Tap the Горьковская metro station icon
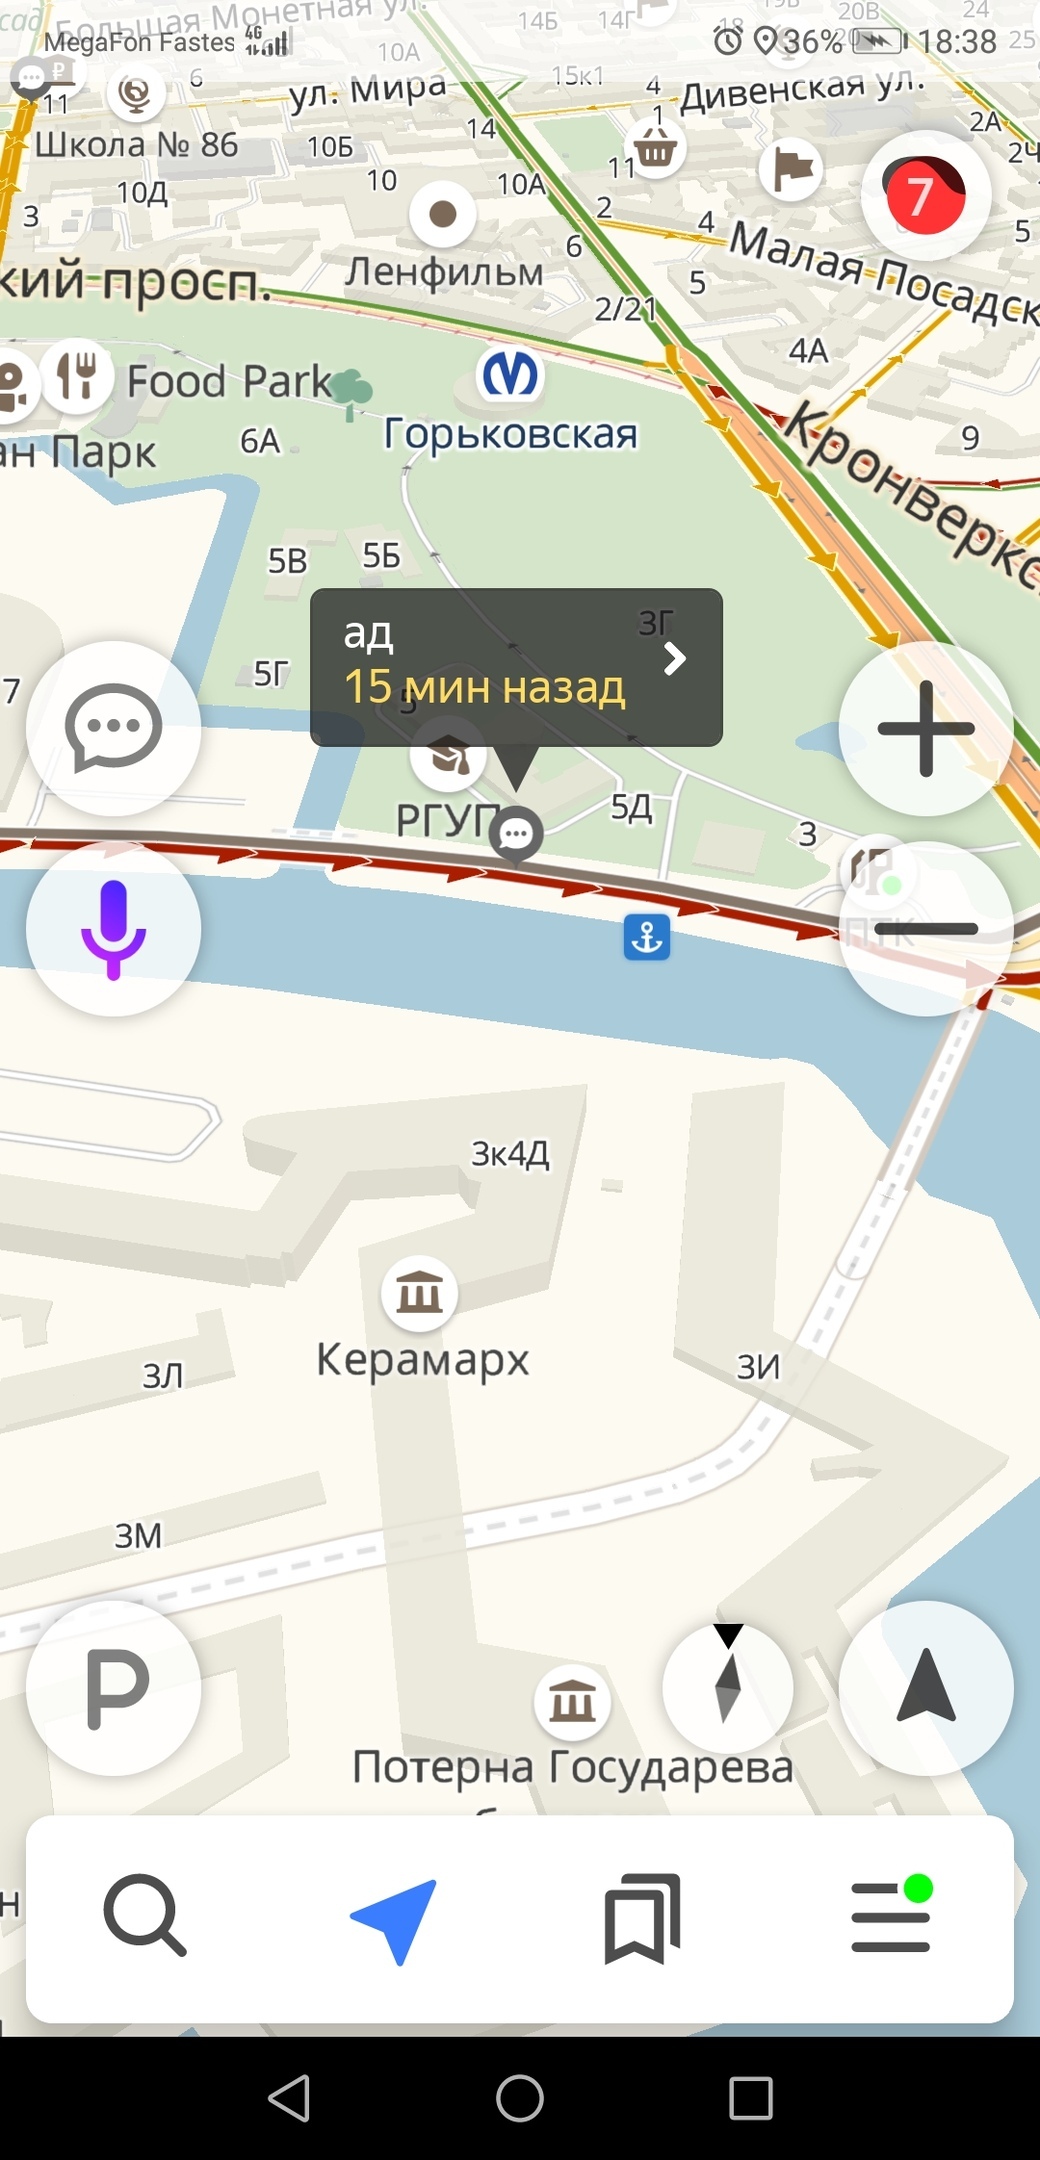 click(x=510, y=375)
